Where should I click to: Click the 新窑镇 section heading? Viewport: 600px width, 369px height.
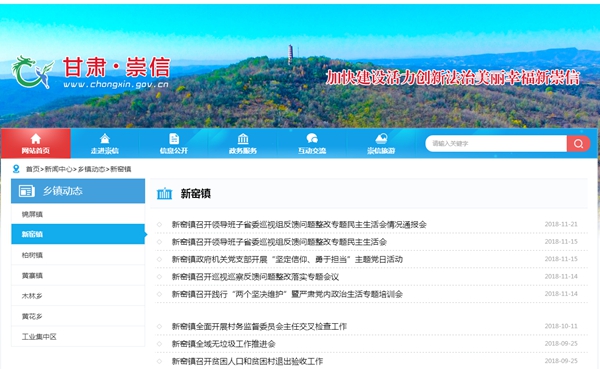(x=196, y=194)
